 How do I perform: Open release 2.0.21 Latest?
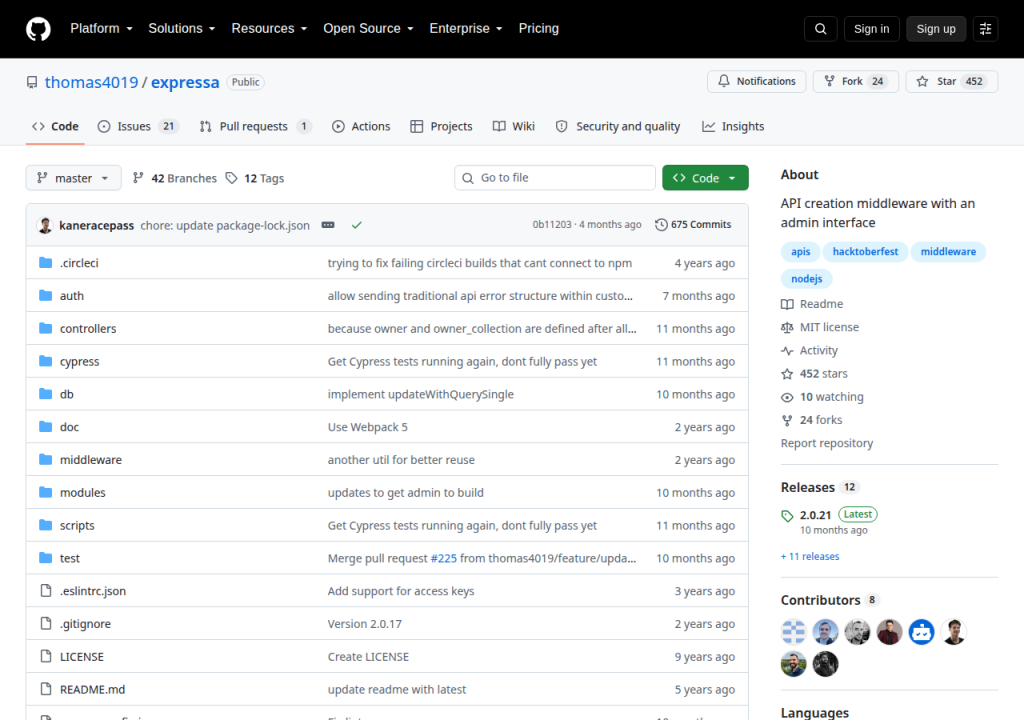(829, 521)
